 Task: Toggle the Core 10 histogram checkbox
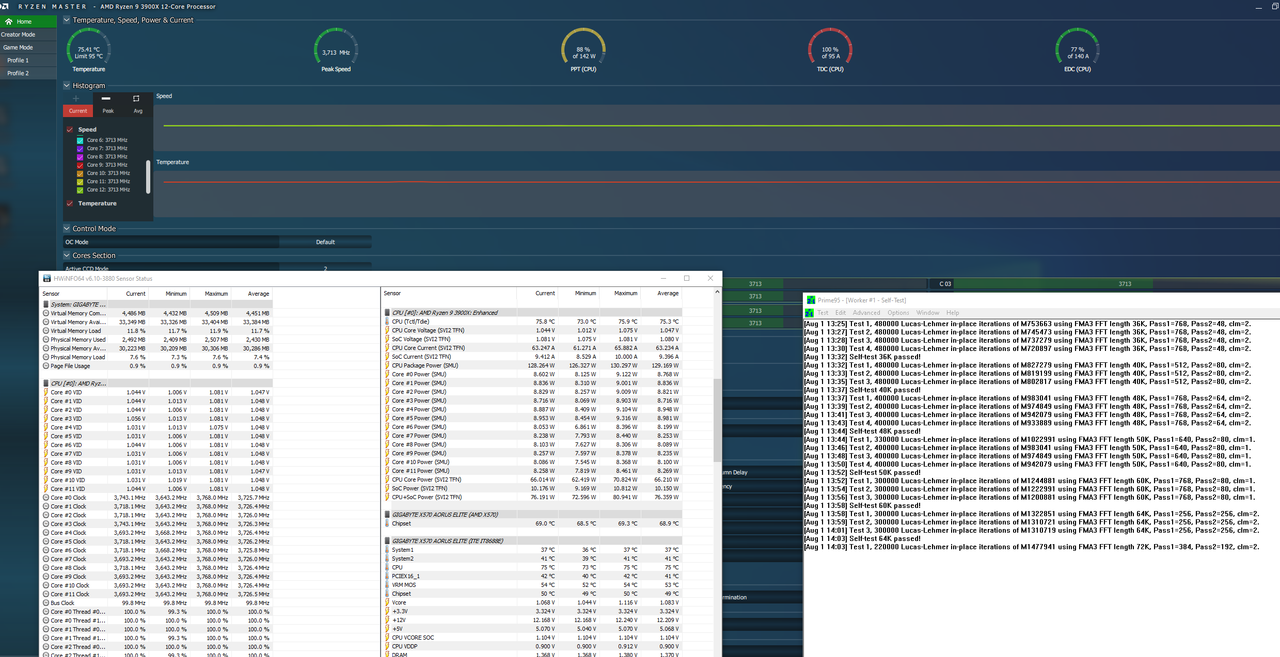pyautogui.click(x=81, y=173)
